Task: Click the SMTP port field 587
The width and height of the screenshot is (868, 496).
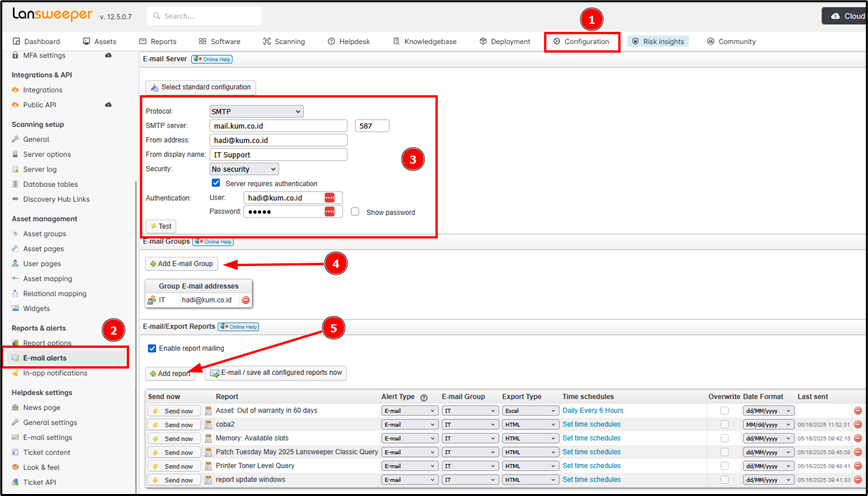Action: 372,126
